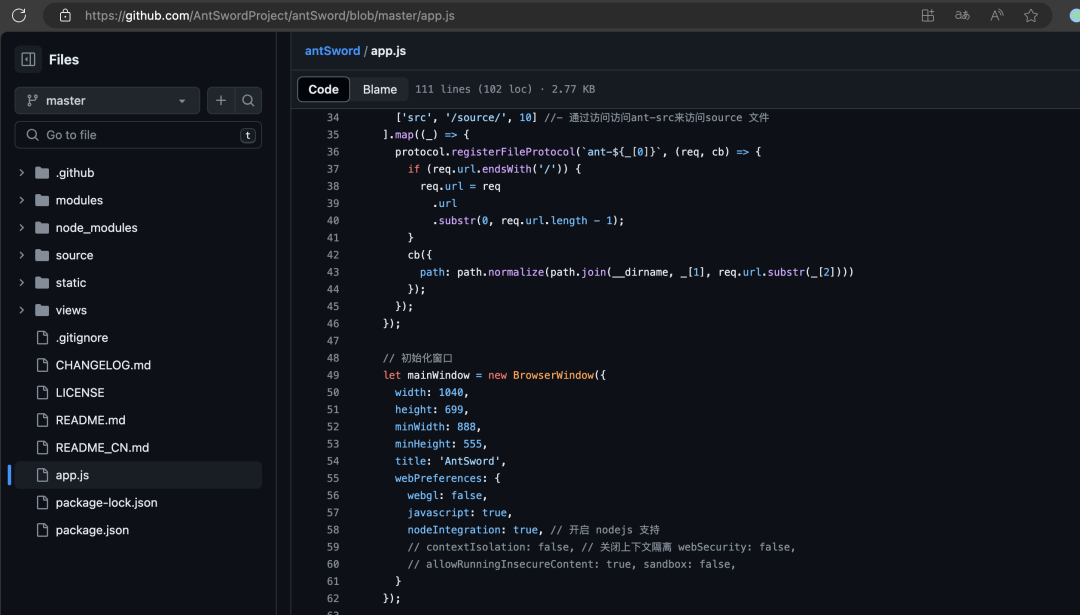Expand the node_modules folder chevron
Image resolution: width=1080 pixels, height=615 pixels.
click(21, 228)
